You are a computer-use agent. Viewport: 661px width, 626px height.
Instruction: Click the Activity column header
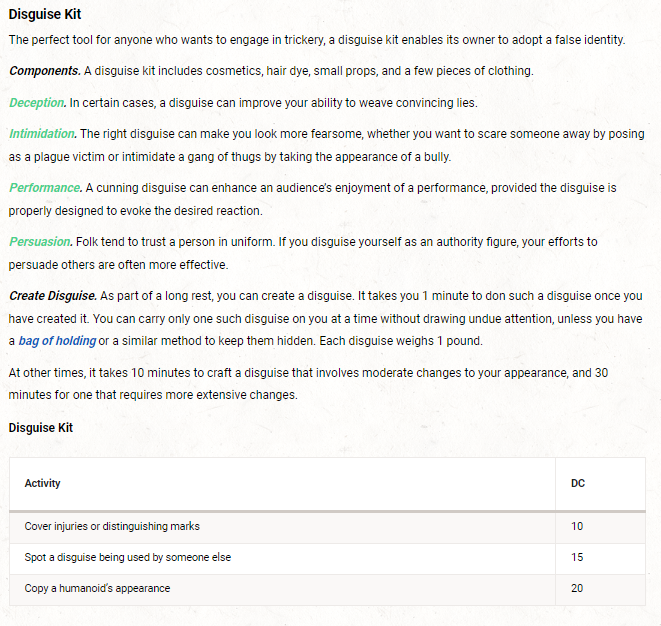coord(43,483)
